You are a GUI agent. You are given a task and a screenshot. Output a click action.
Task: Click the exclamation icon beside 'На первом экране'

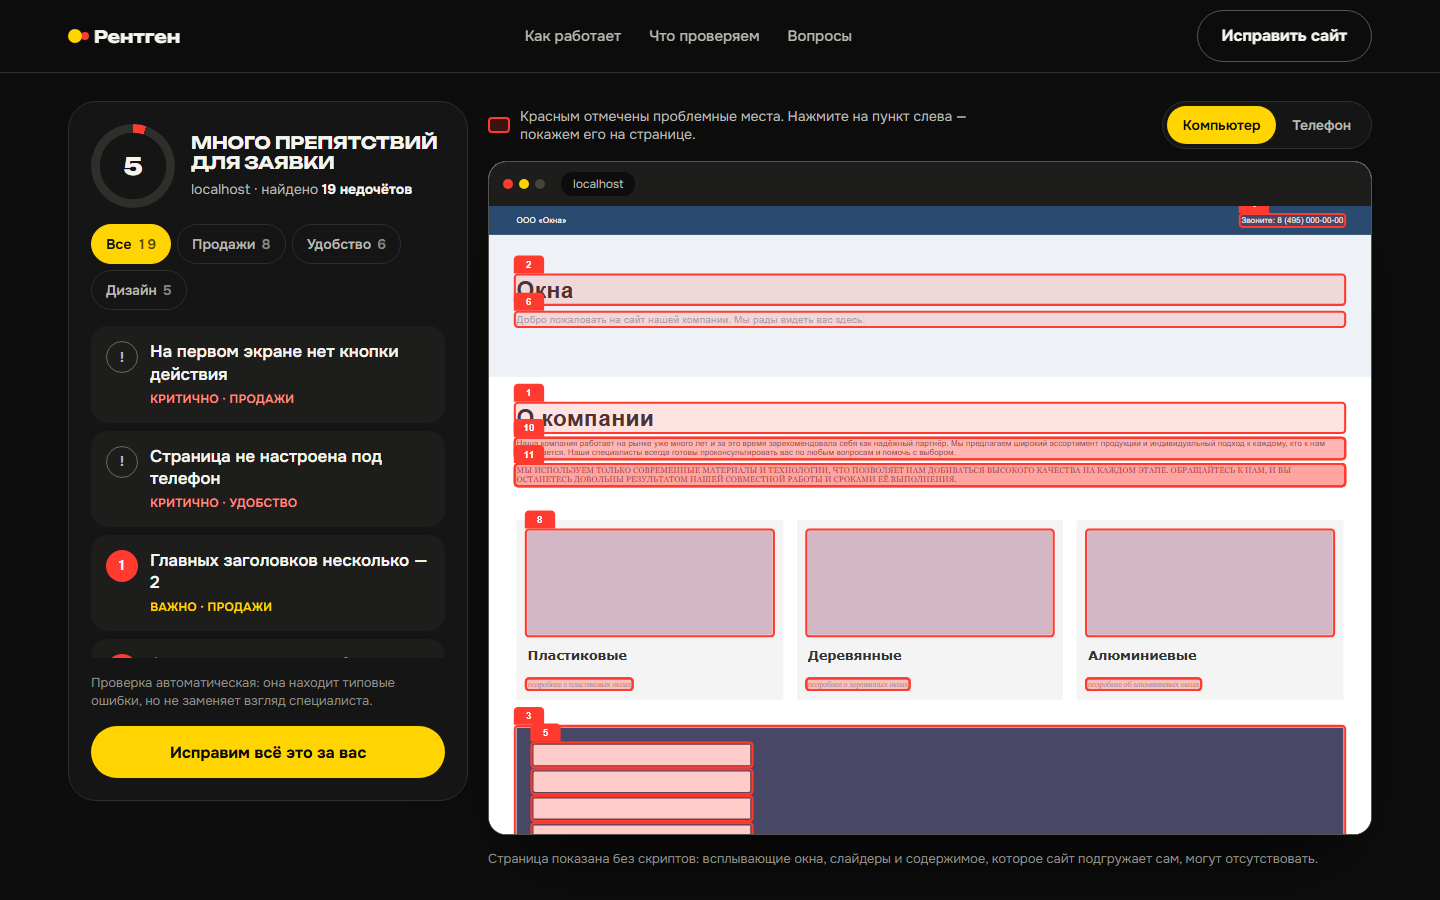click(122, 357)
